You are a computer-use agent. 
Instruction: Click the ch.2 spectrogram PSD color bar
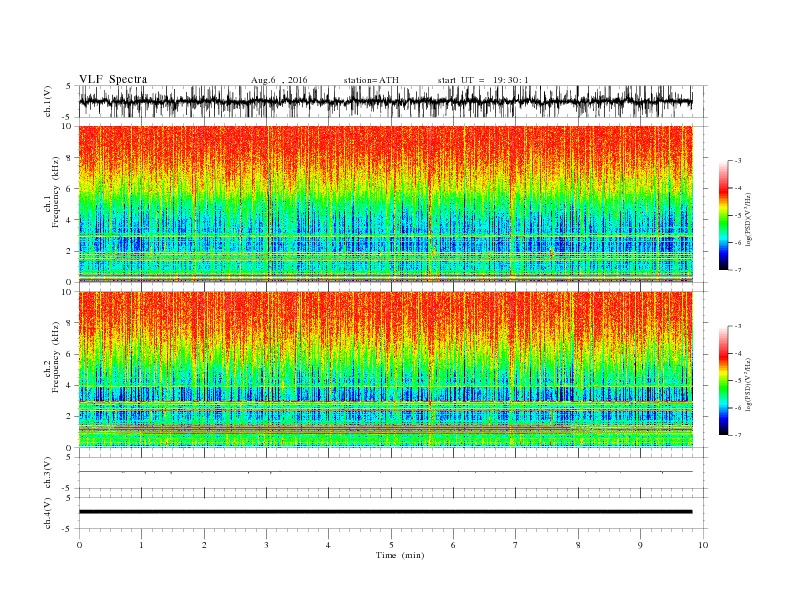click(723, 380)
